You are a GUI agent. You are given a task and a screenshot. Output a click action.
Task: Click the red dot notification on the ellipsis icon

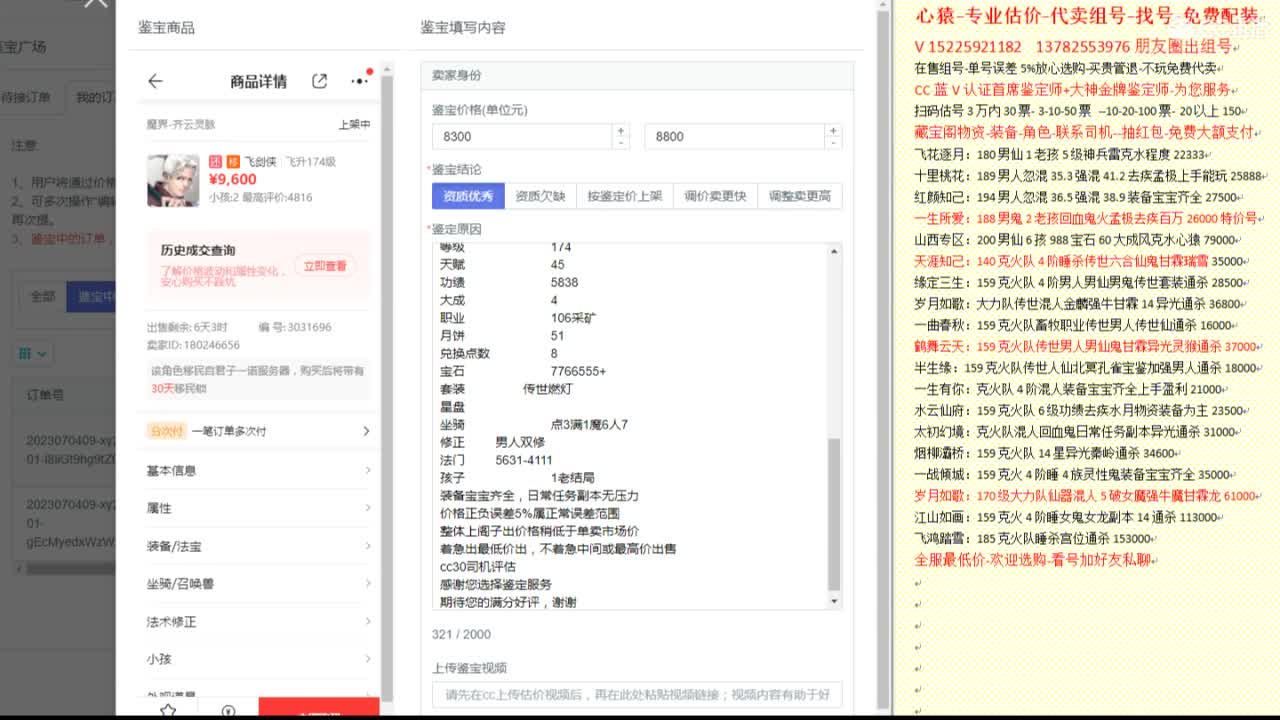click(369, 72)
